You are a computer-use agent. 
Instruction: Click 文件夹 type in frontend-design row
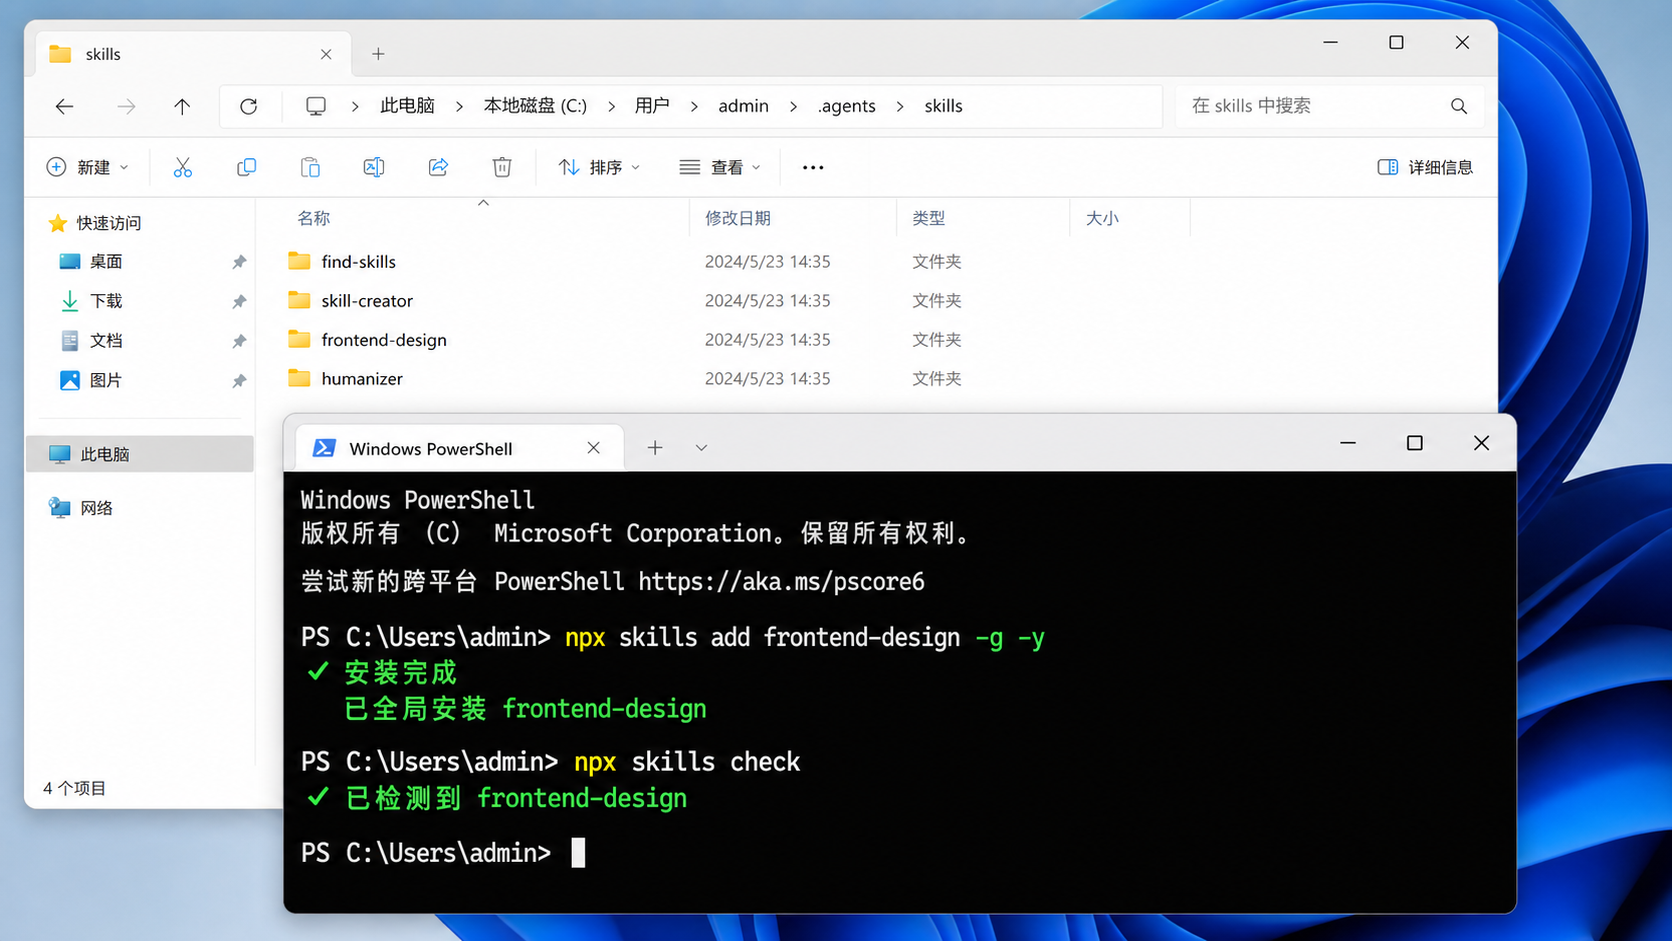click(x=936, y=340)
